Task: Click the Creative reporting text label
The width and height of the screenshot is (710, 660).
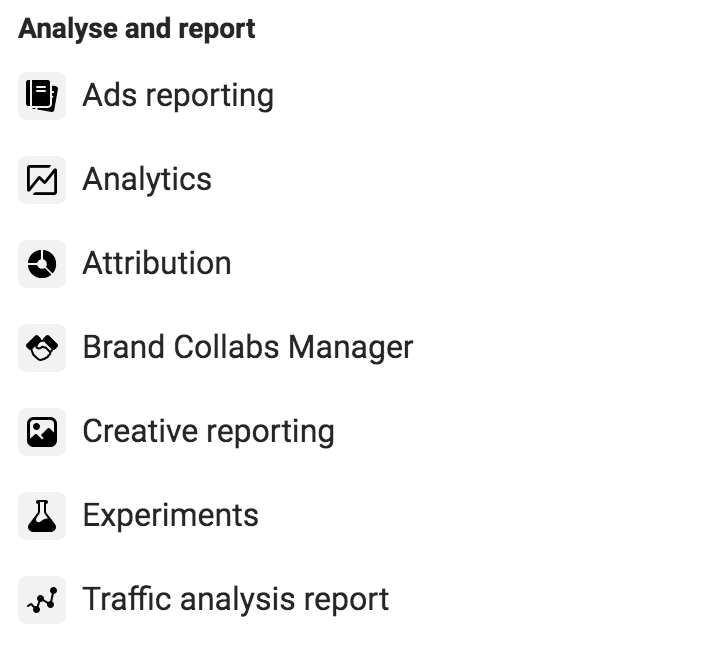Action: pyautogui.click(x=208, y=432)
